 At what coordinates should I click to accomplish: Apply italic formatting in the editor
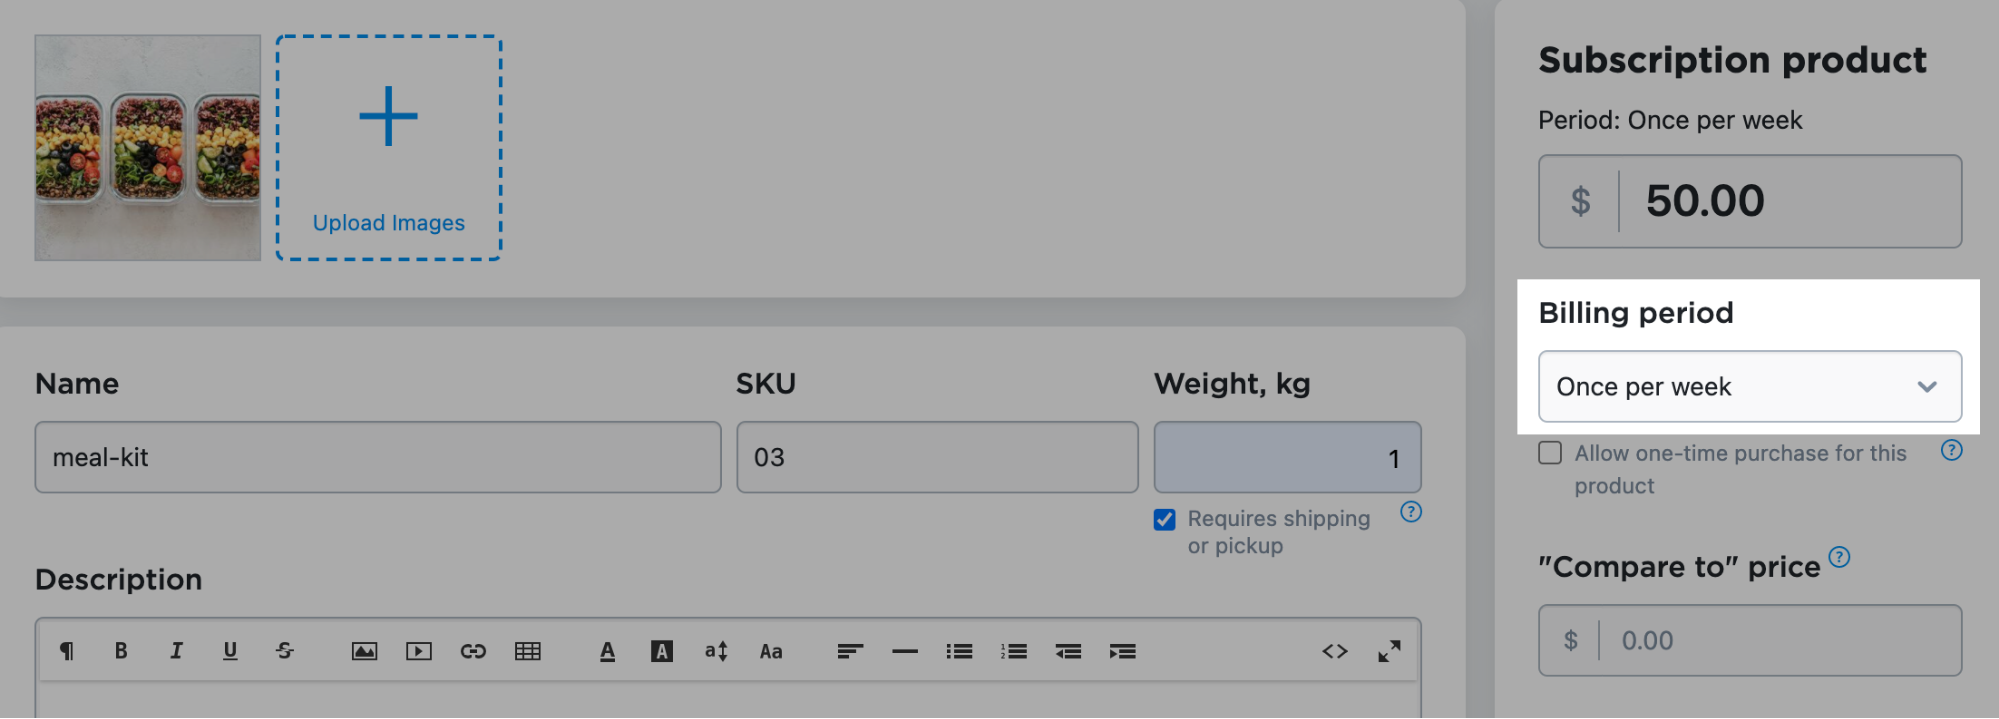[x=176, y=651]
